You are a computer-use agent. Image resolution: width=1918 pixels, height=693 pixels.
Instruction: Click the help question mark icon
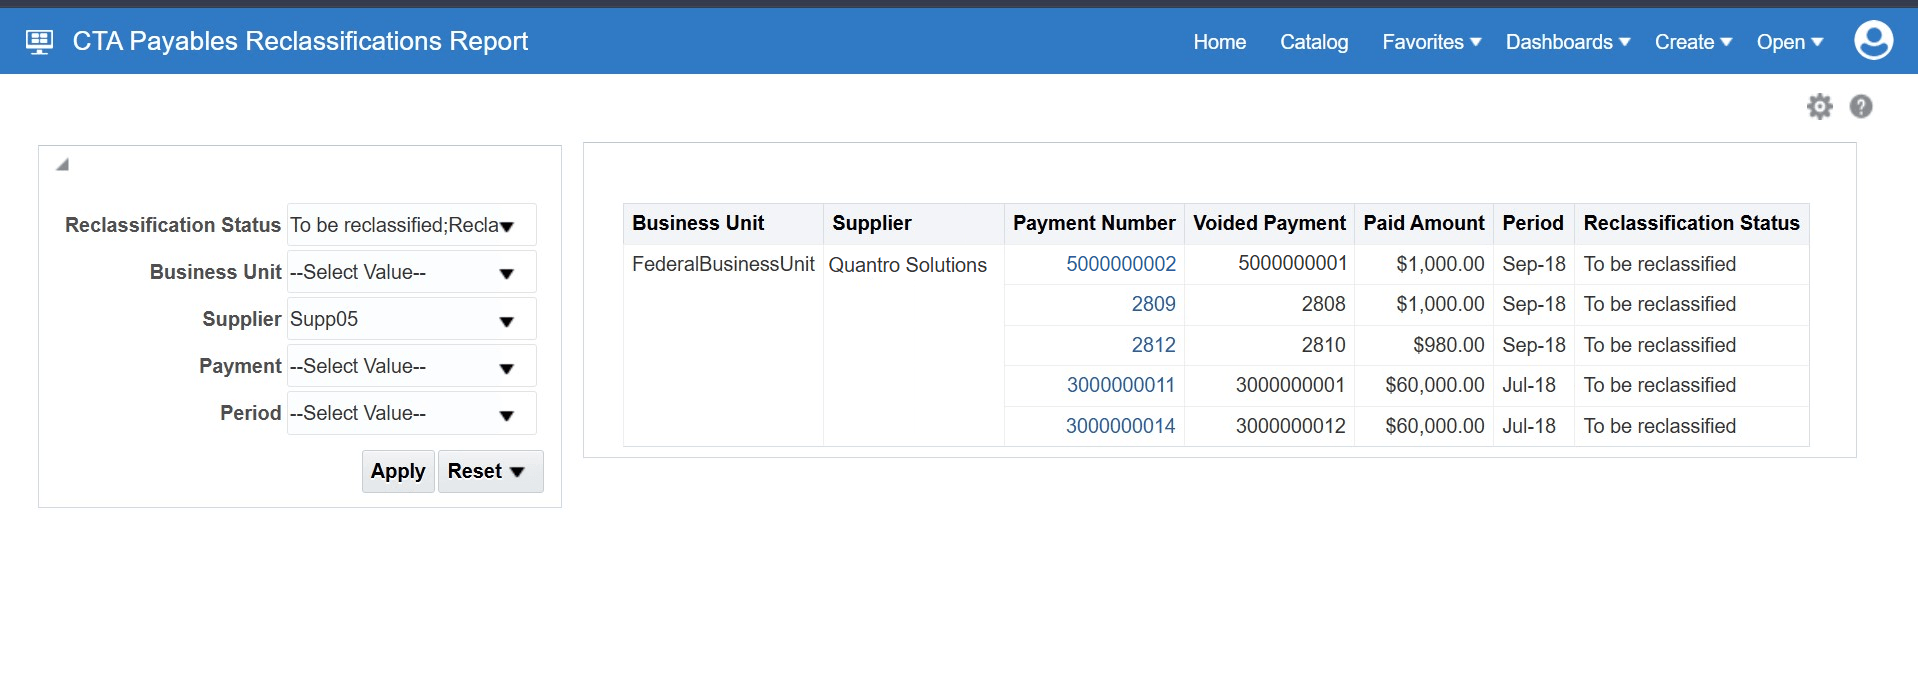coord(1861,106)
